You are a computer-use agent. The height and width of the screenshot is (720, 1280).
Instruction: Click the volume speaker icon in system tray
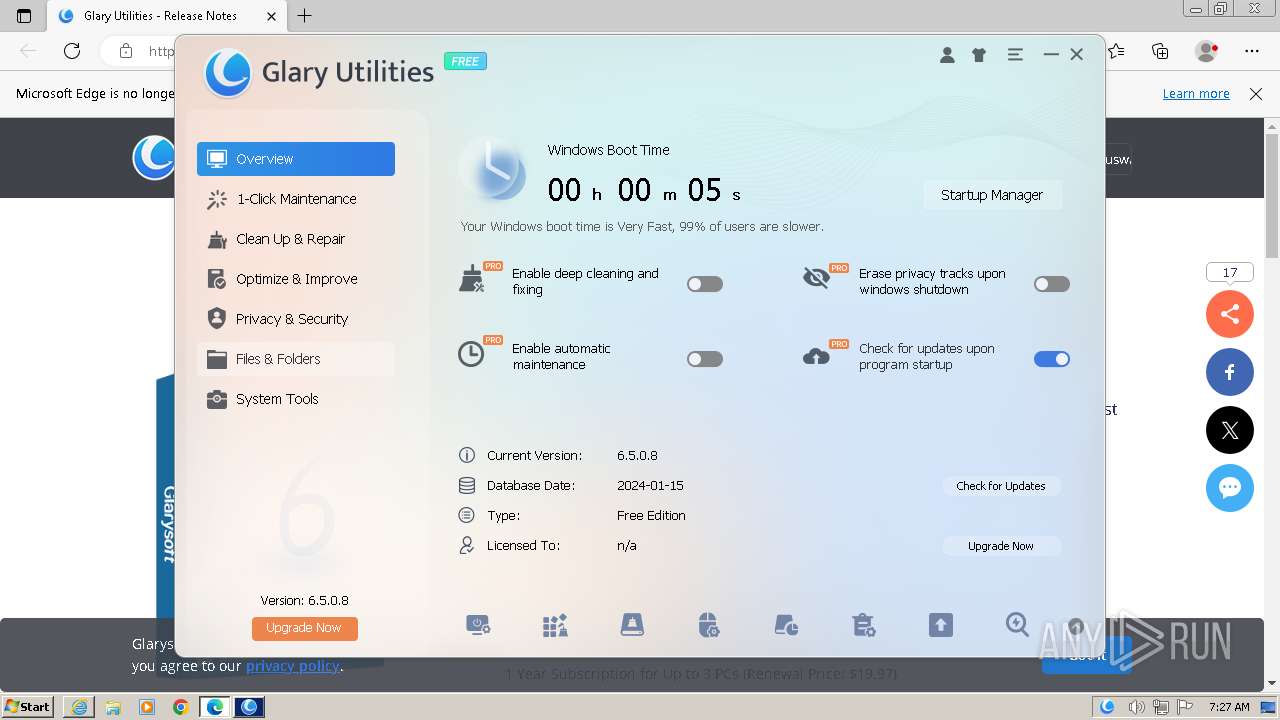(x=1136, y=707)
